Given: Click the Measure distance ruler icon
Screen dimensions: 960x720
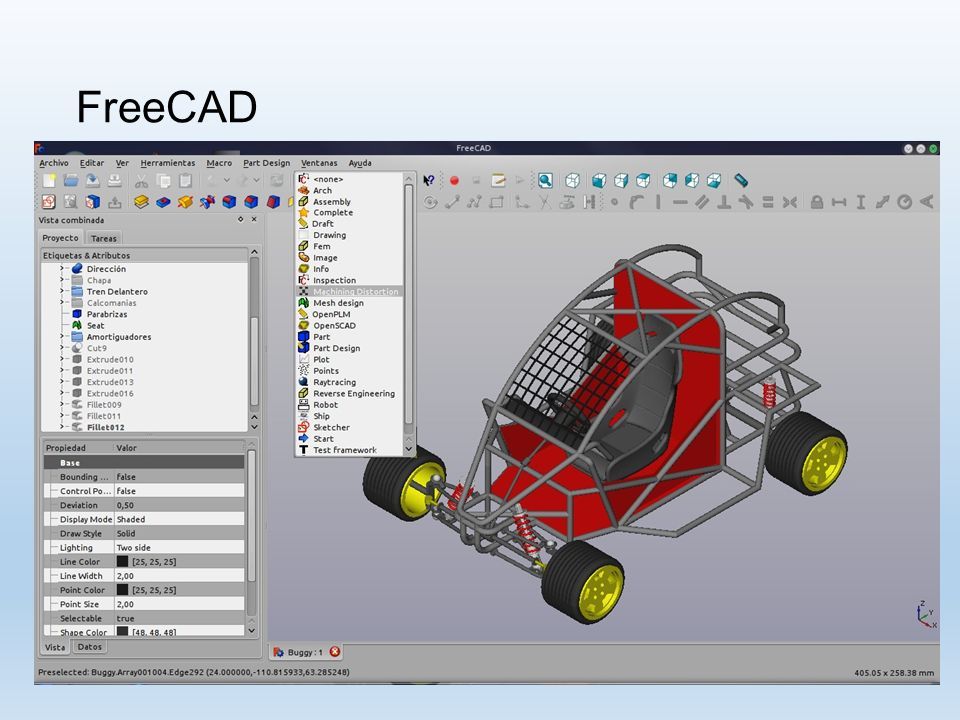Looking at the screenshot, I should [x=741, y=181].
